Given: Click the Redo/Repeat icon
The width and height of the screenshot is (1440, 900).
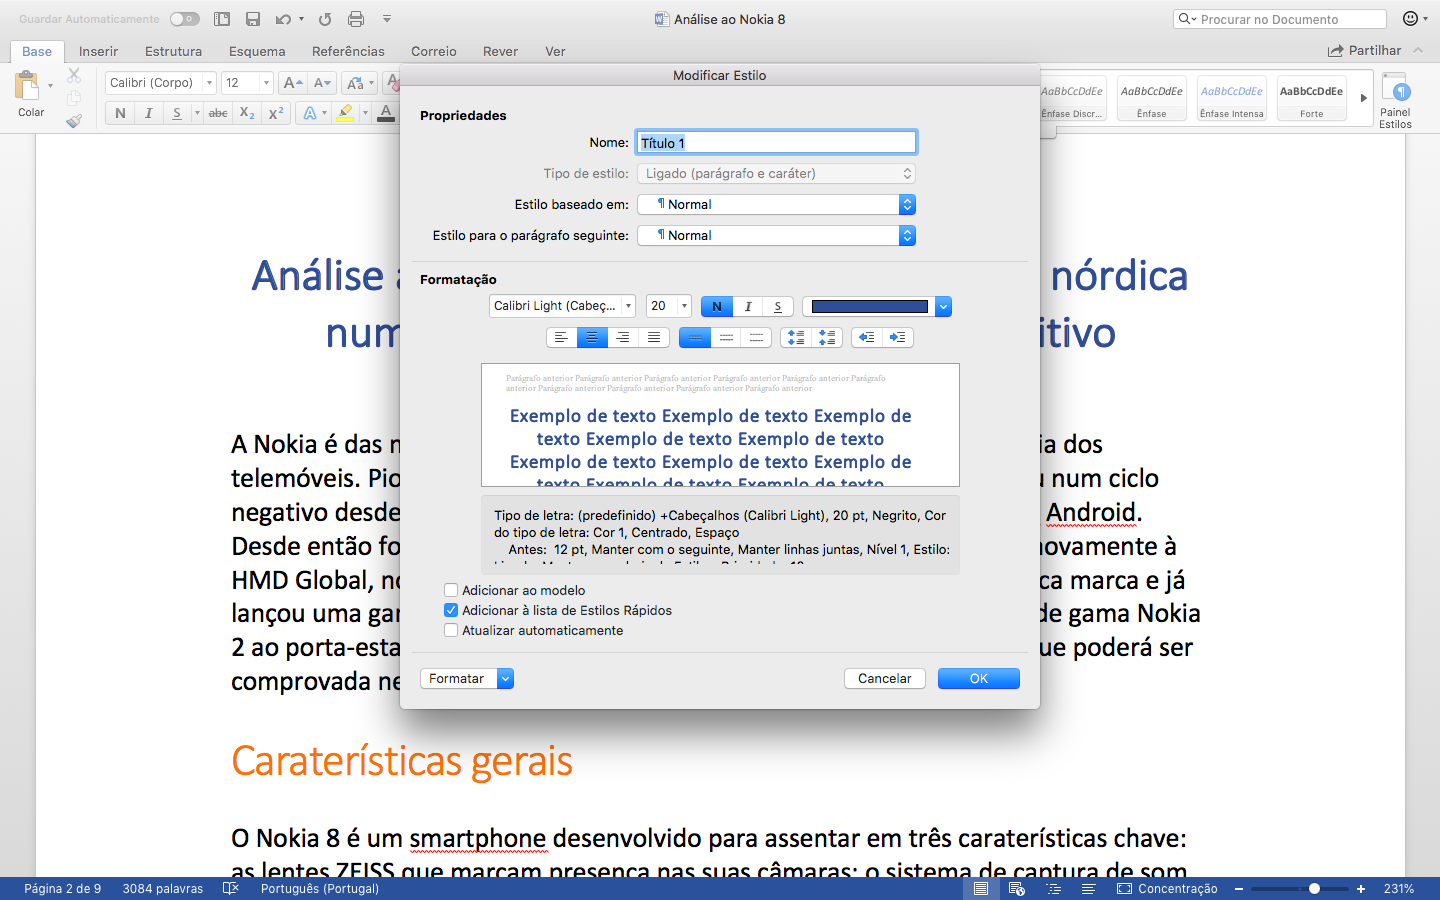Looking at the screenshot, I should tap(325, 19).
